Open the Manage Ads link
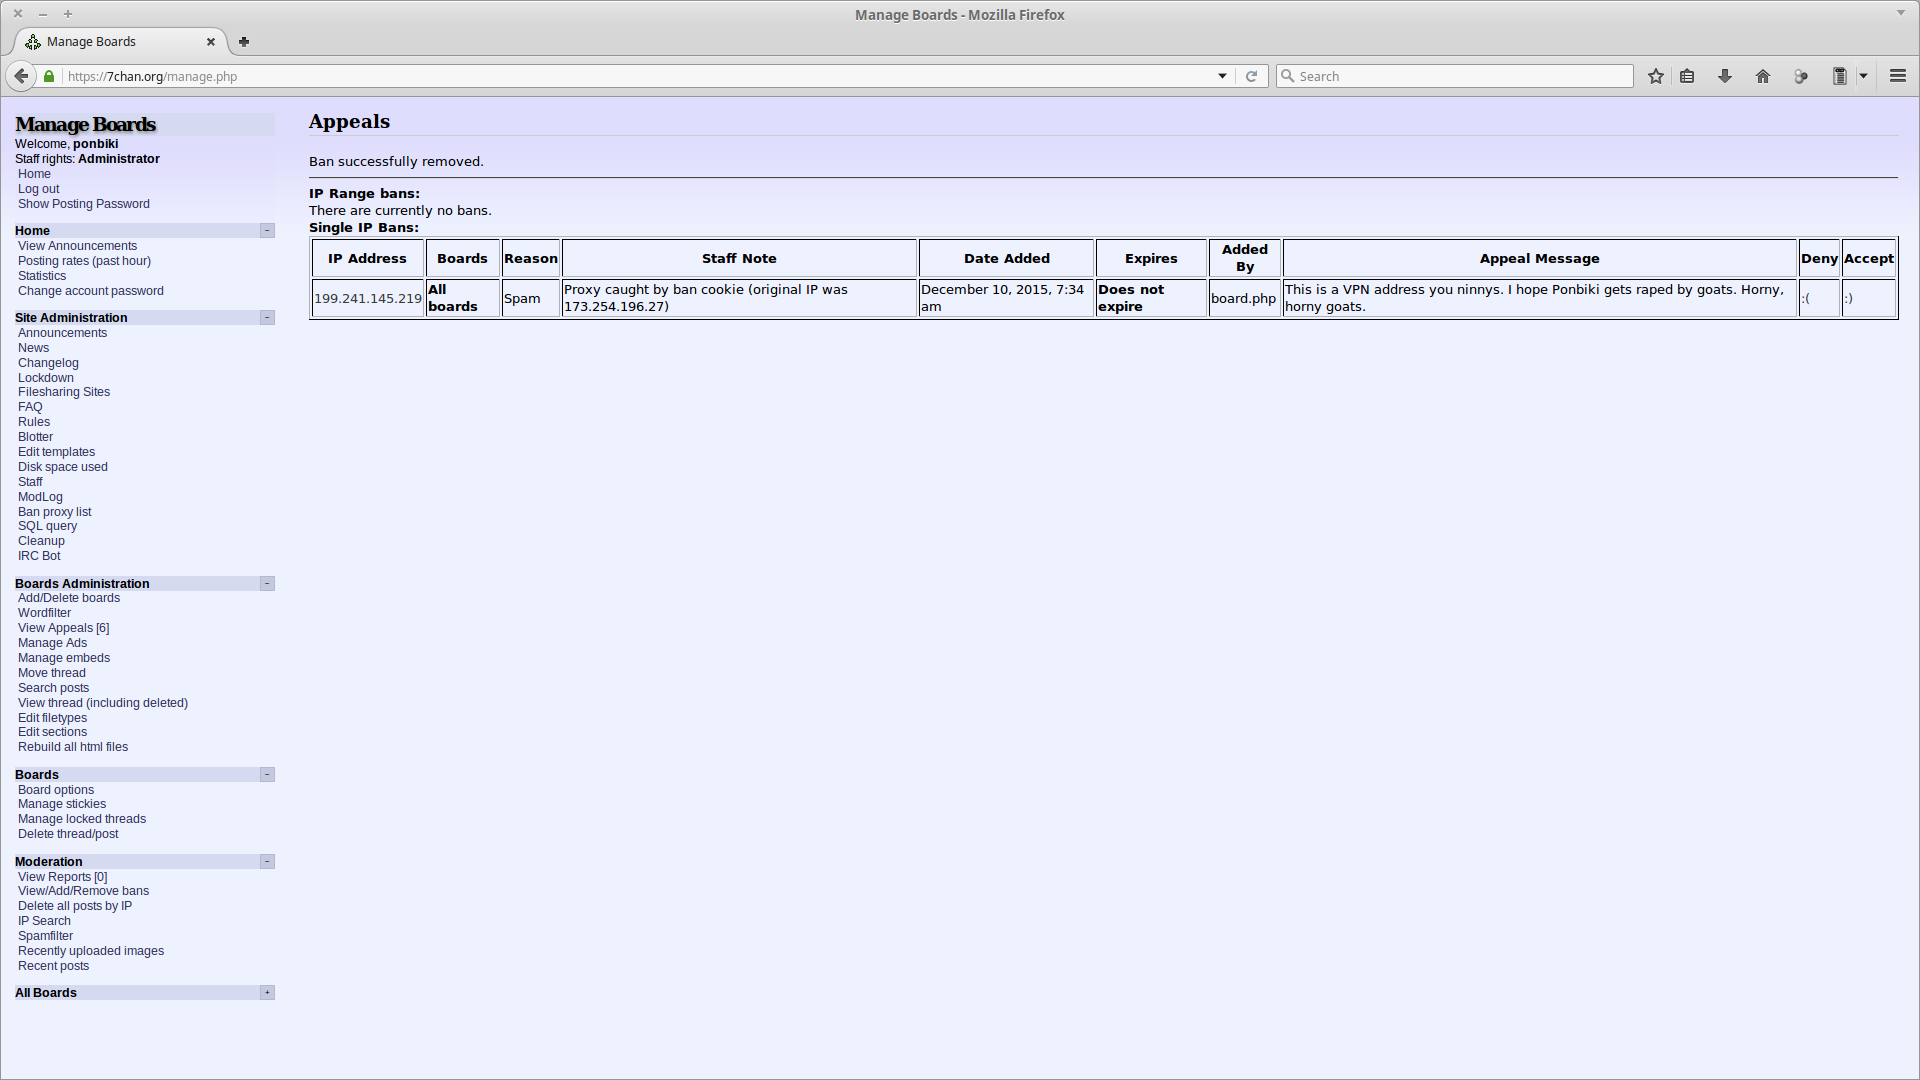Image resolution: width=1920 pixels, height=1080 pixels. pos(53,643)
